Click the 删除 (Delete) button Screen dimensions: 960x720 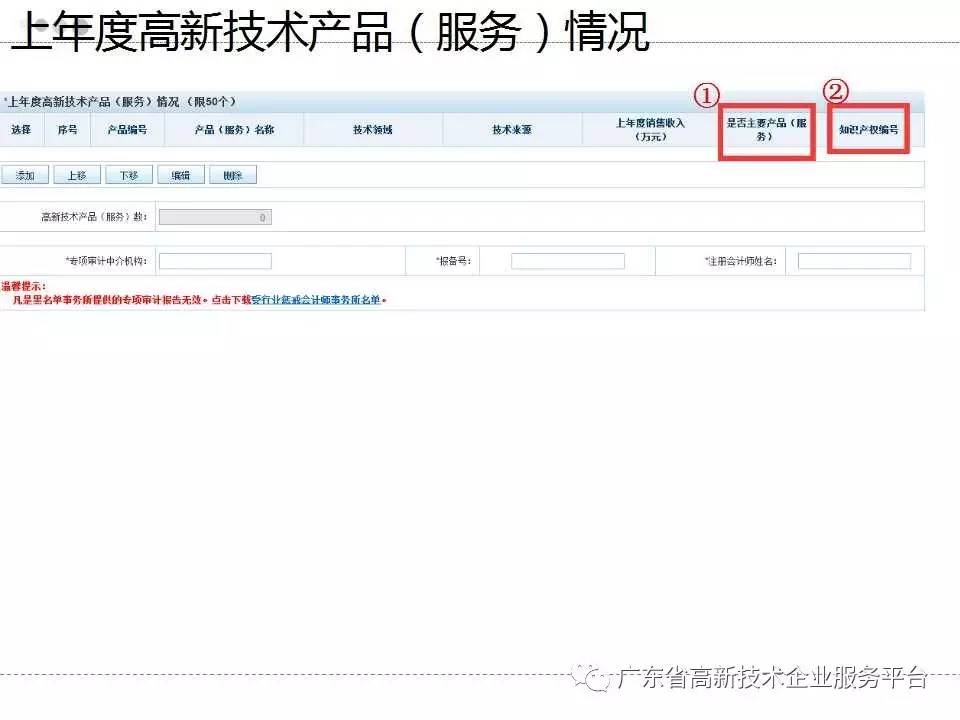pyautogui.click(x=233, y=175)
